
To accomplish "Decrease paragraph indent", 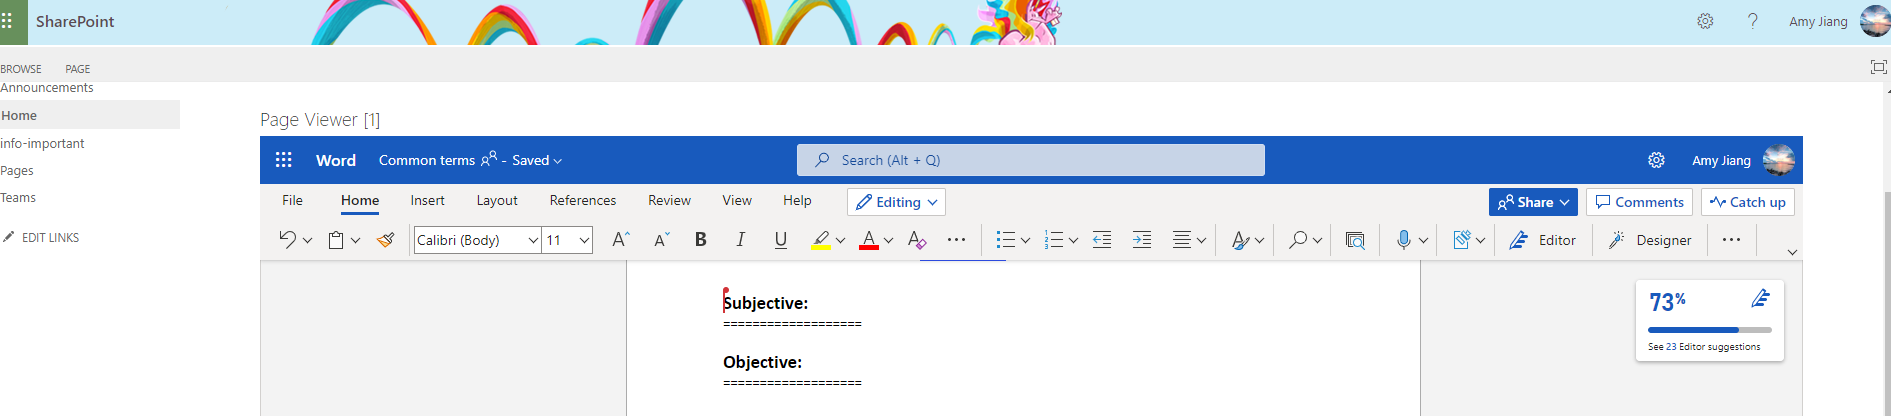I will point(1102,240).
